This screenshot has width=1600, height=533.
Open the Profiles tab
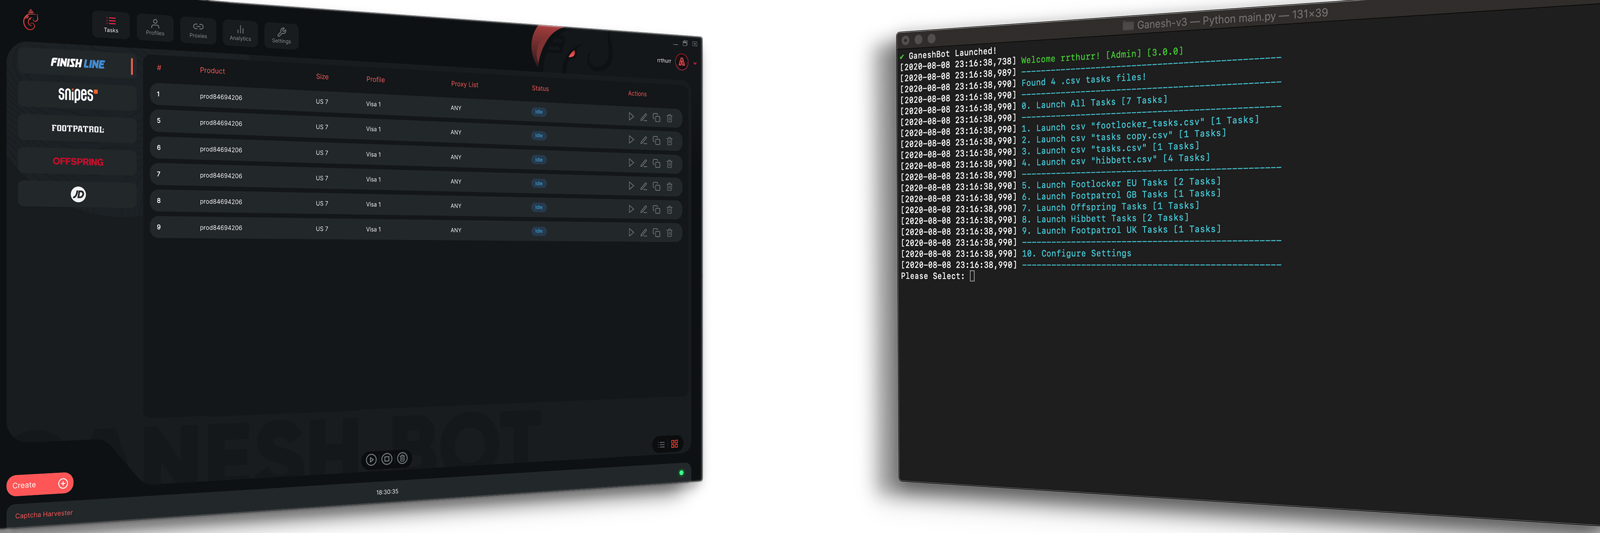point(155,27)
